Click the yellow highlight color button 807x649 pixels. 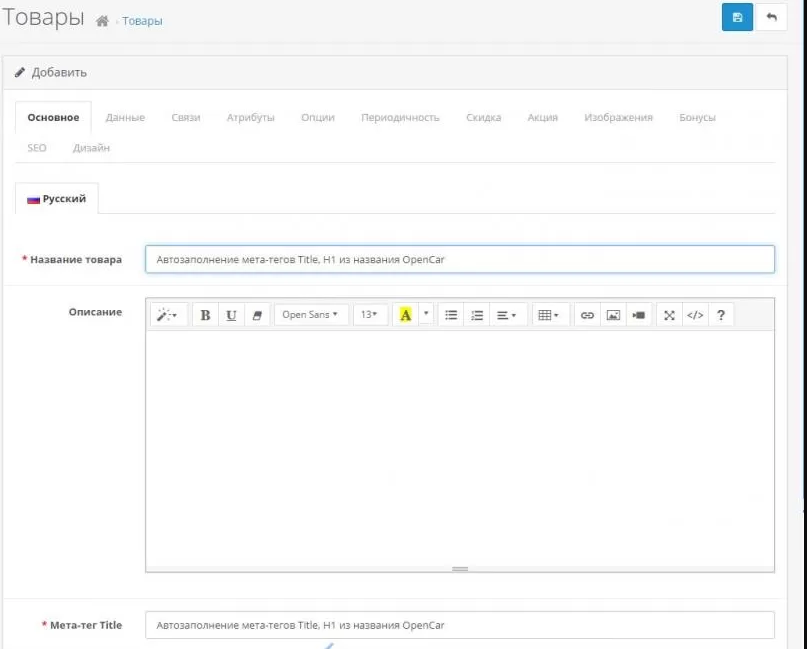tap(405, 315)
